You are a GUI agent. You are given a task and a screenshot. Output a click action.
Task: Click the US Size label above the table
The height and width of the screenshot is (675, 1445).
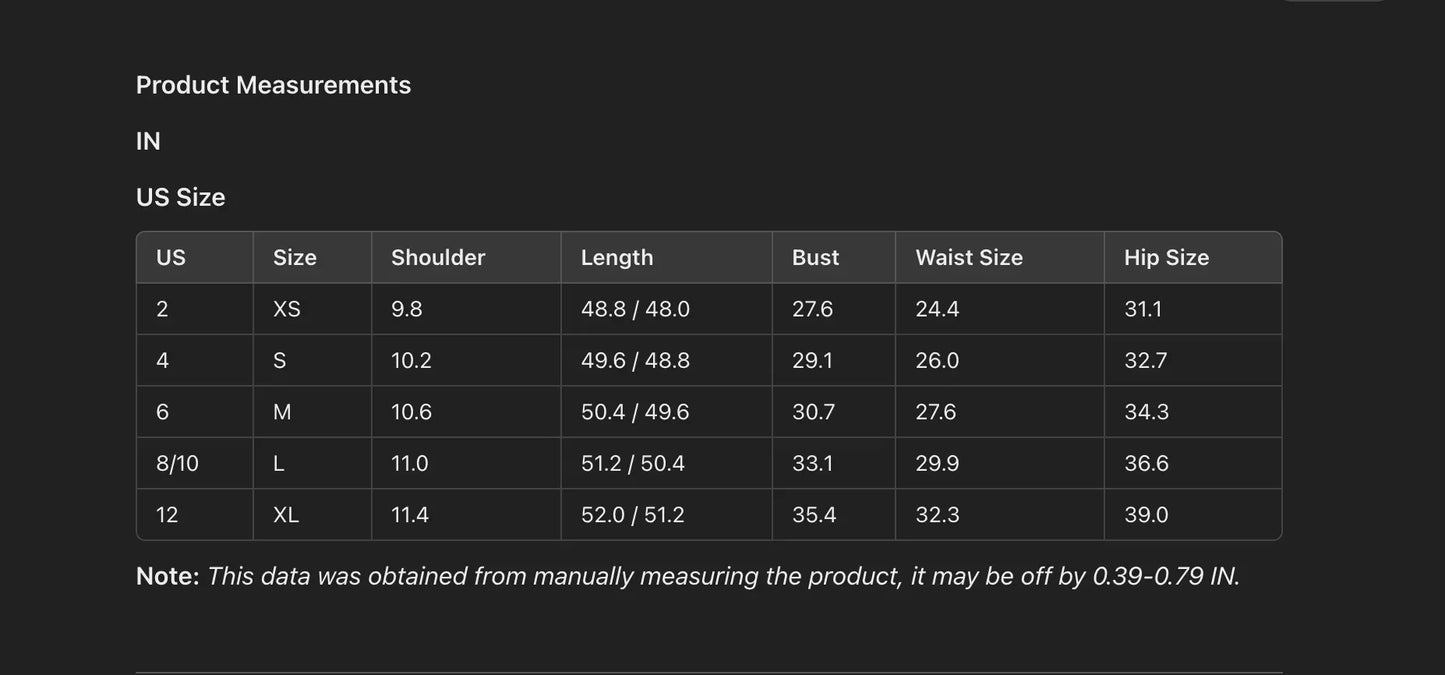coord(180,197)
